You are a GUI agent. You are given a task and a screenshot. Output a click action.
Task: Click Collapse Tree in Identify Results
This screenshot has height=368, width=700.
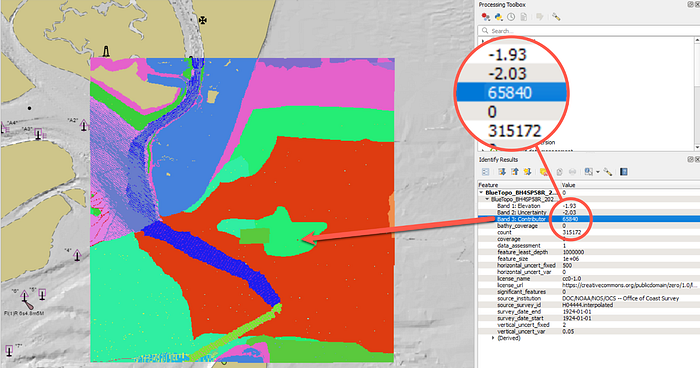pyautogui.click(x=515, y=172)
